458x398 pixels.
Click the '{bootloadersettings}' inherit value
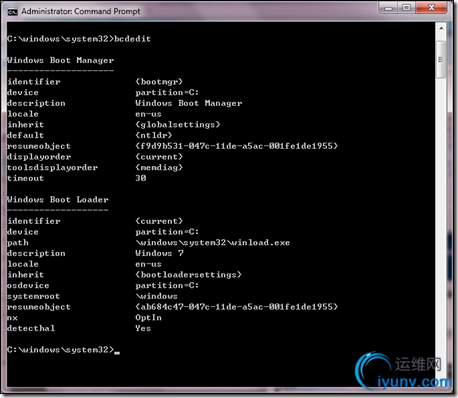[188, 275]
